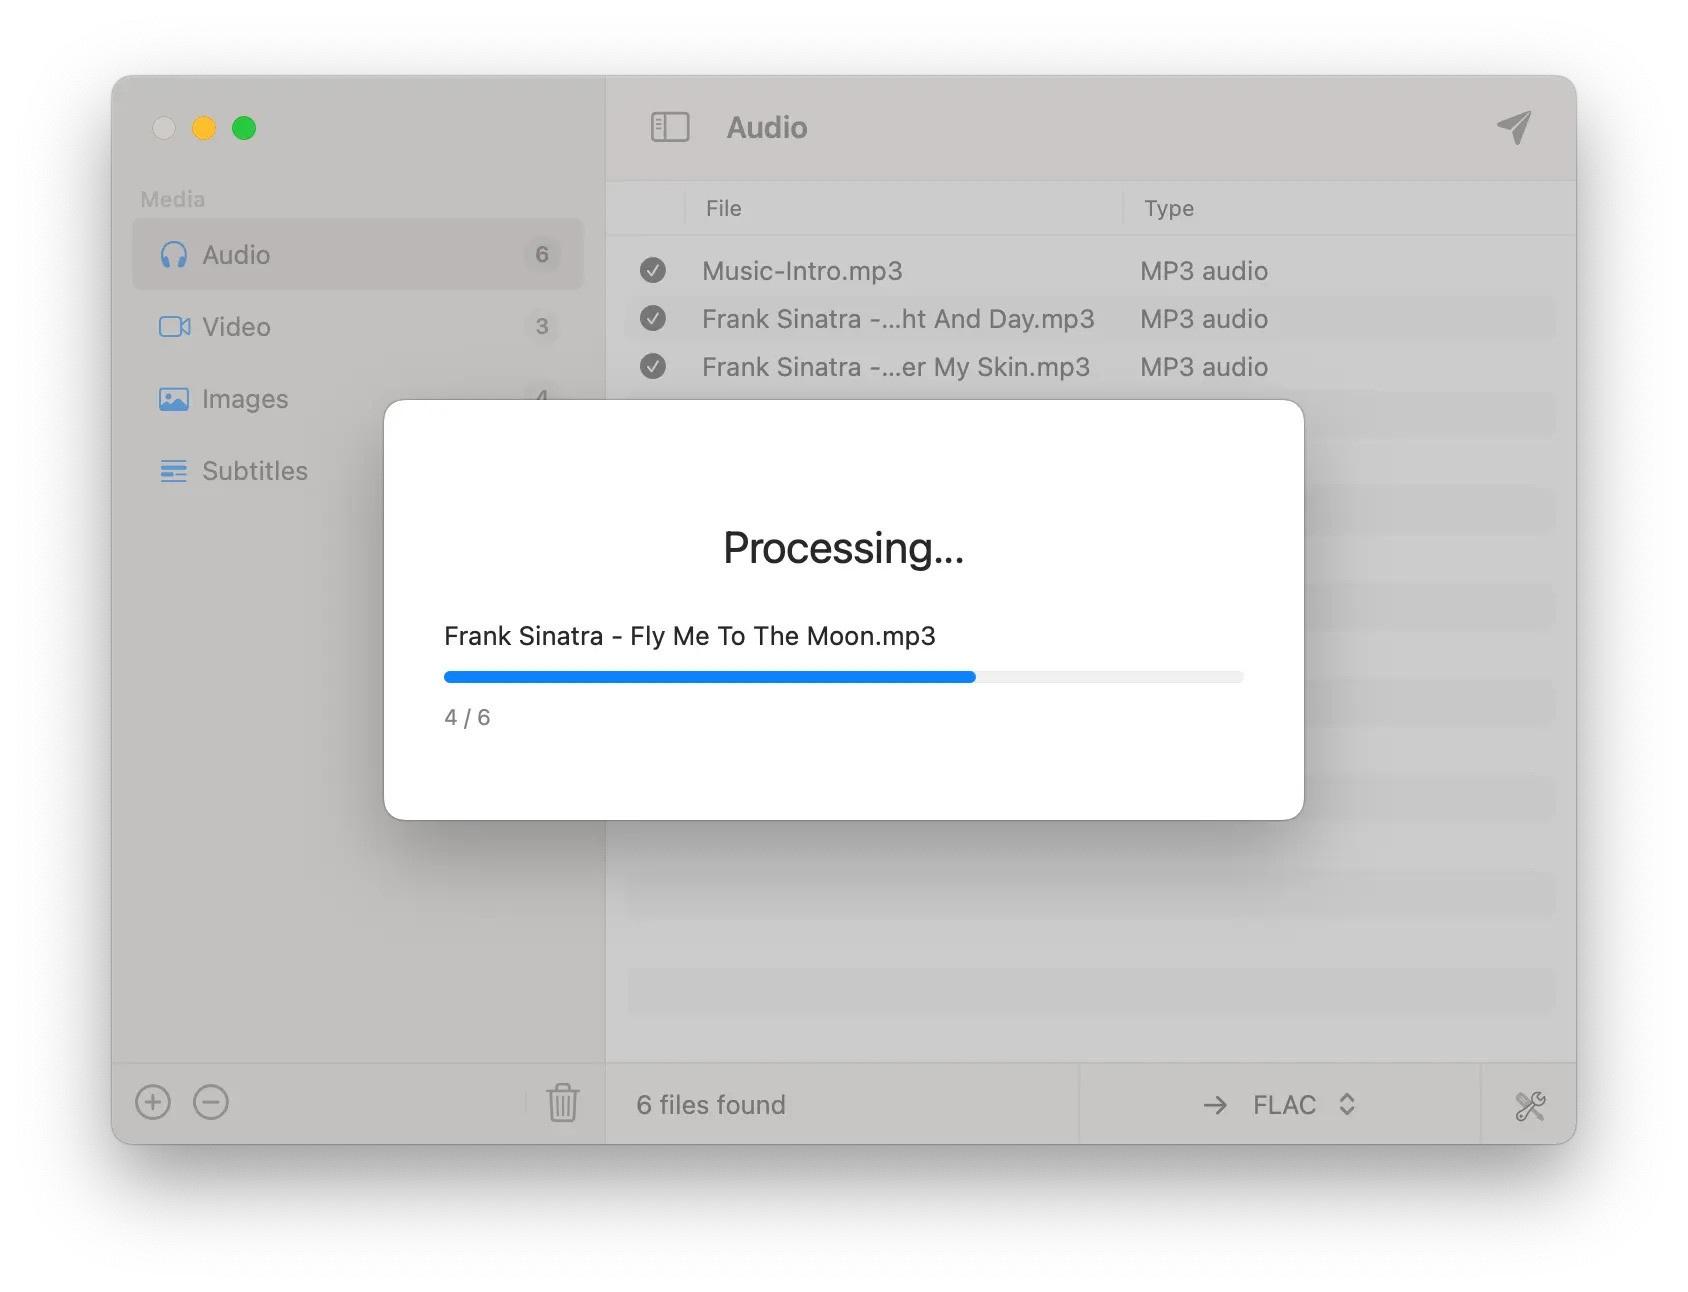The image size is (1688, 1292).
Task: Click the yellow minimize window button
Action: pos(204,128)
